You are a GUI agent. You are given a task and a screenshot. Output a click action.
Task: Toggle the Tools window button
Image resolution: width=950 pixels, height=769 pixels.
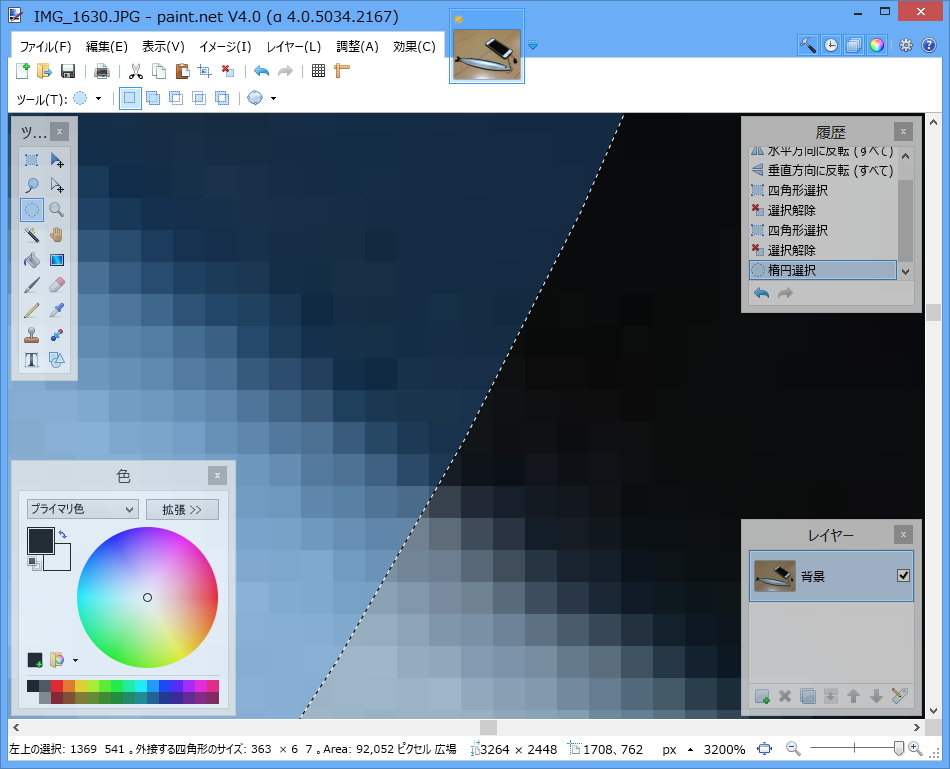[808, 45]
